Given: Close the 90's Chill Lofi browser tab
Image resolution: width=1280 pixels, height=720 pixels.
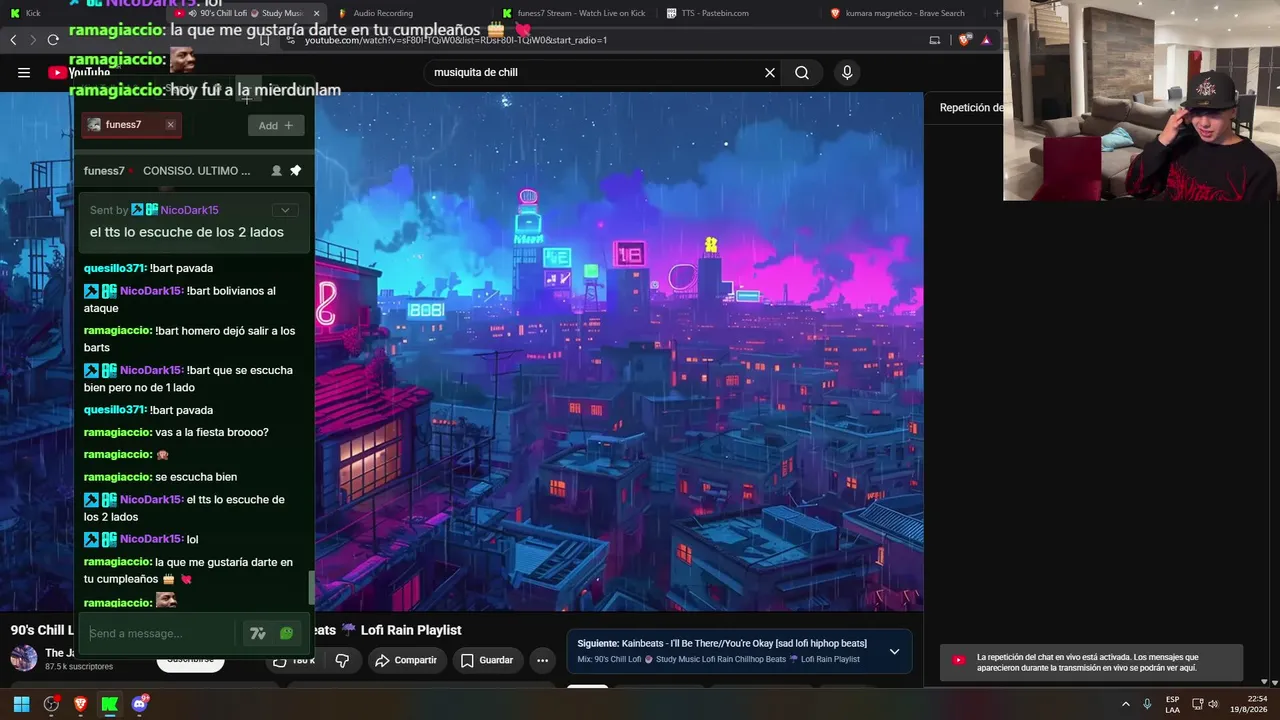Looking at the screenshot, I should pos(316,13).
